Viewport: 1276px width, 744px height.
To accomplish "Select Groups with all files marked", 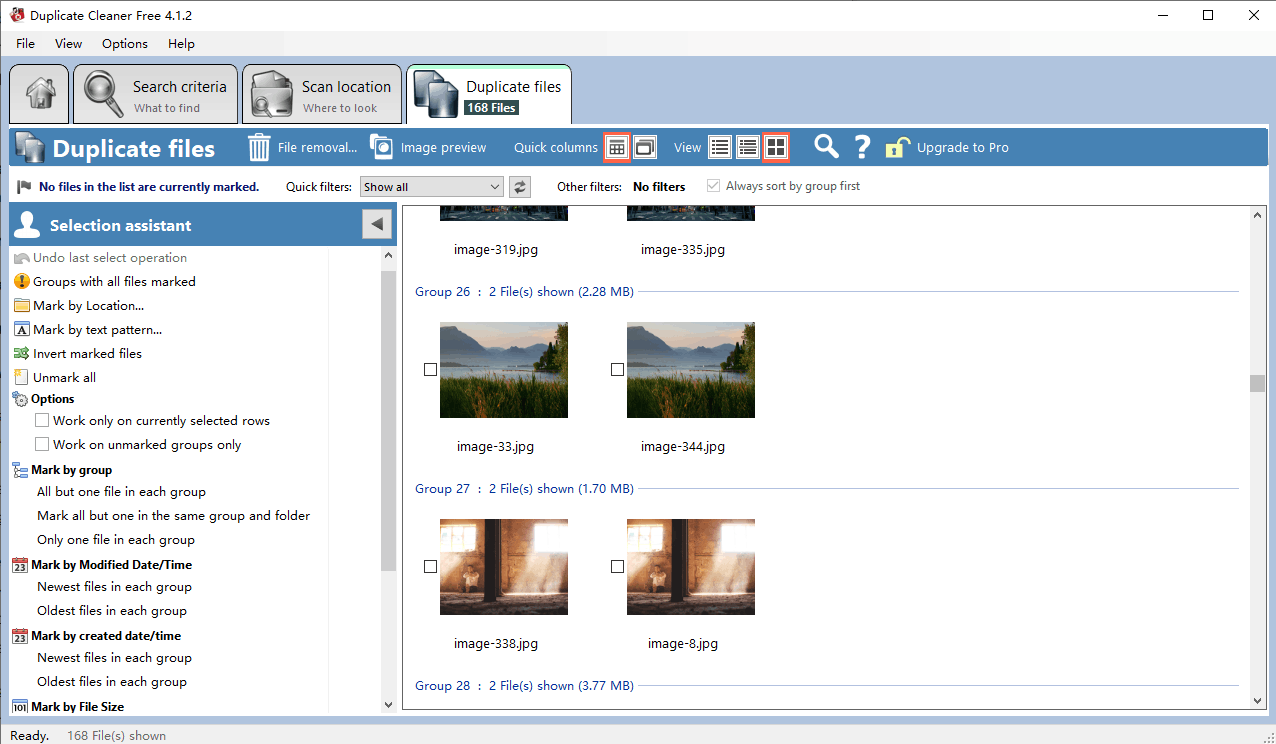I will 105,282.
